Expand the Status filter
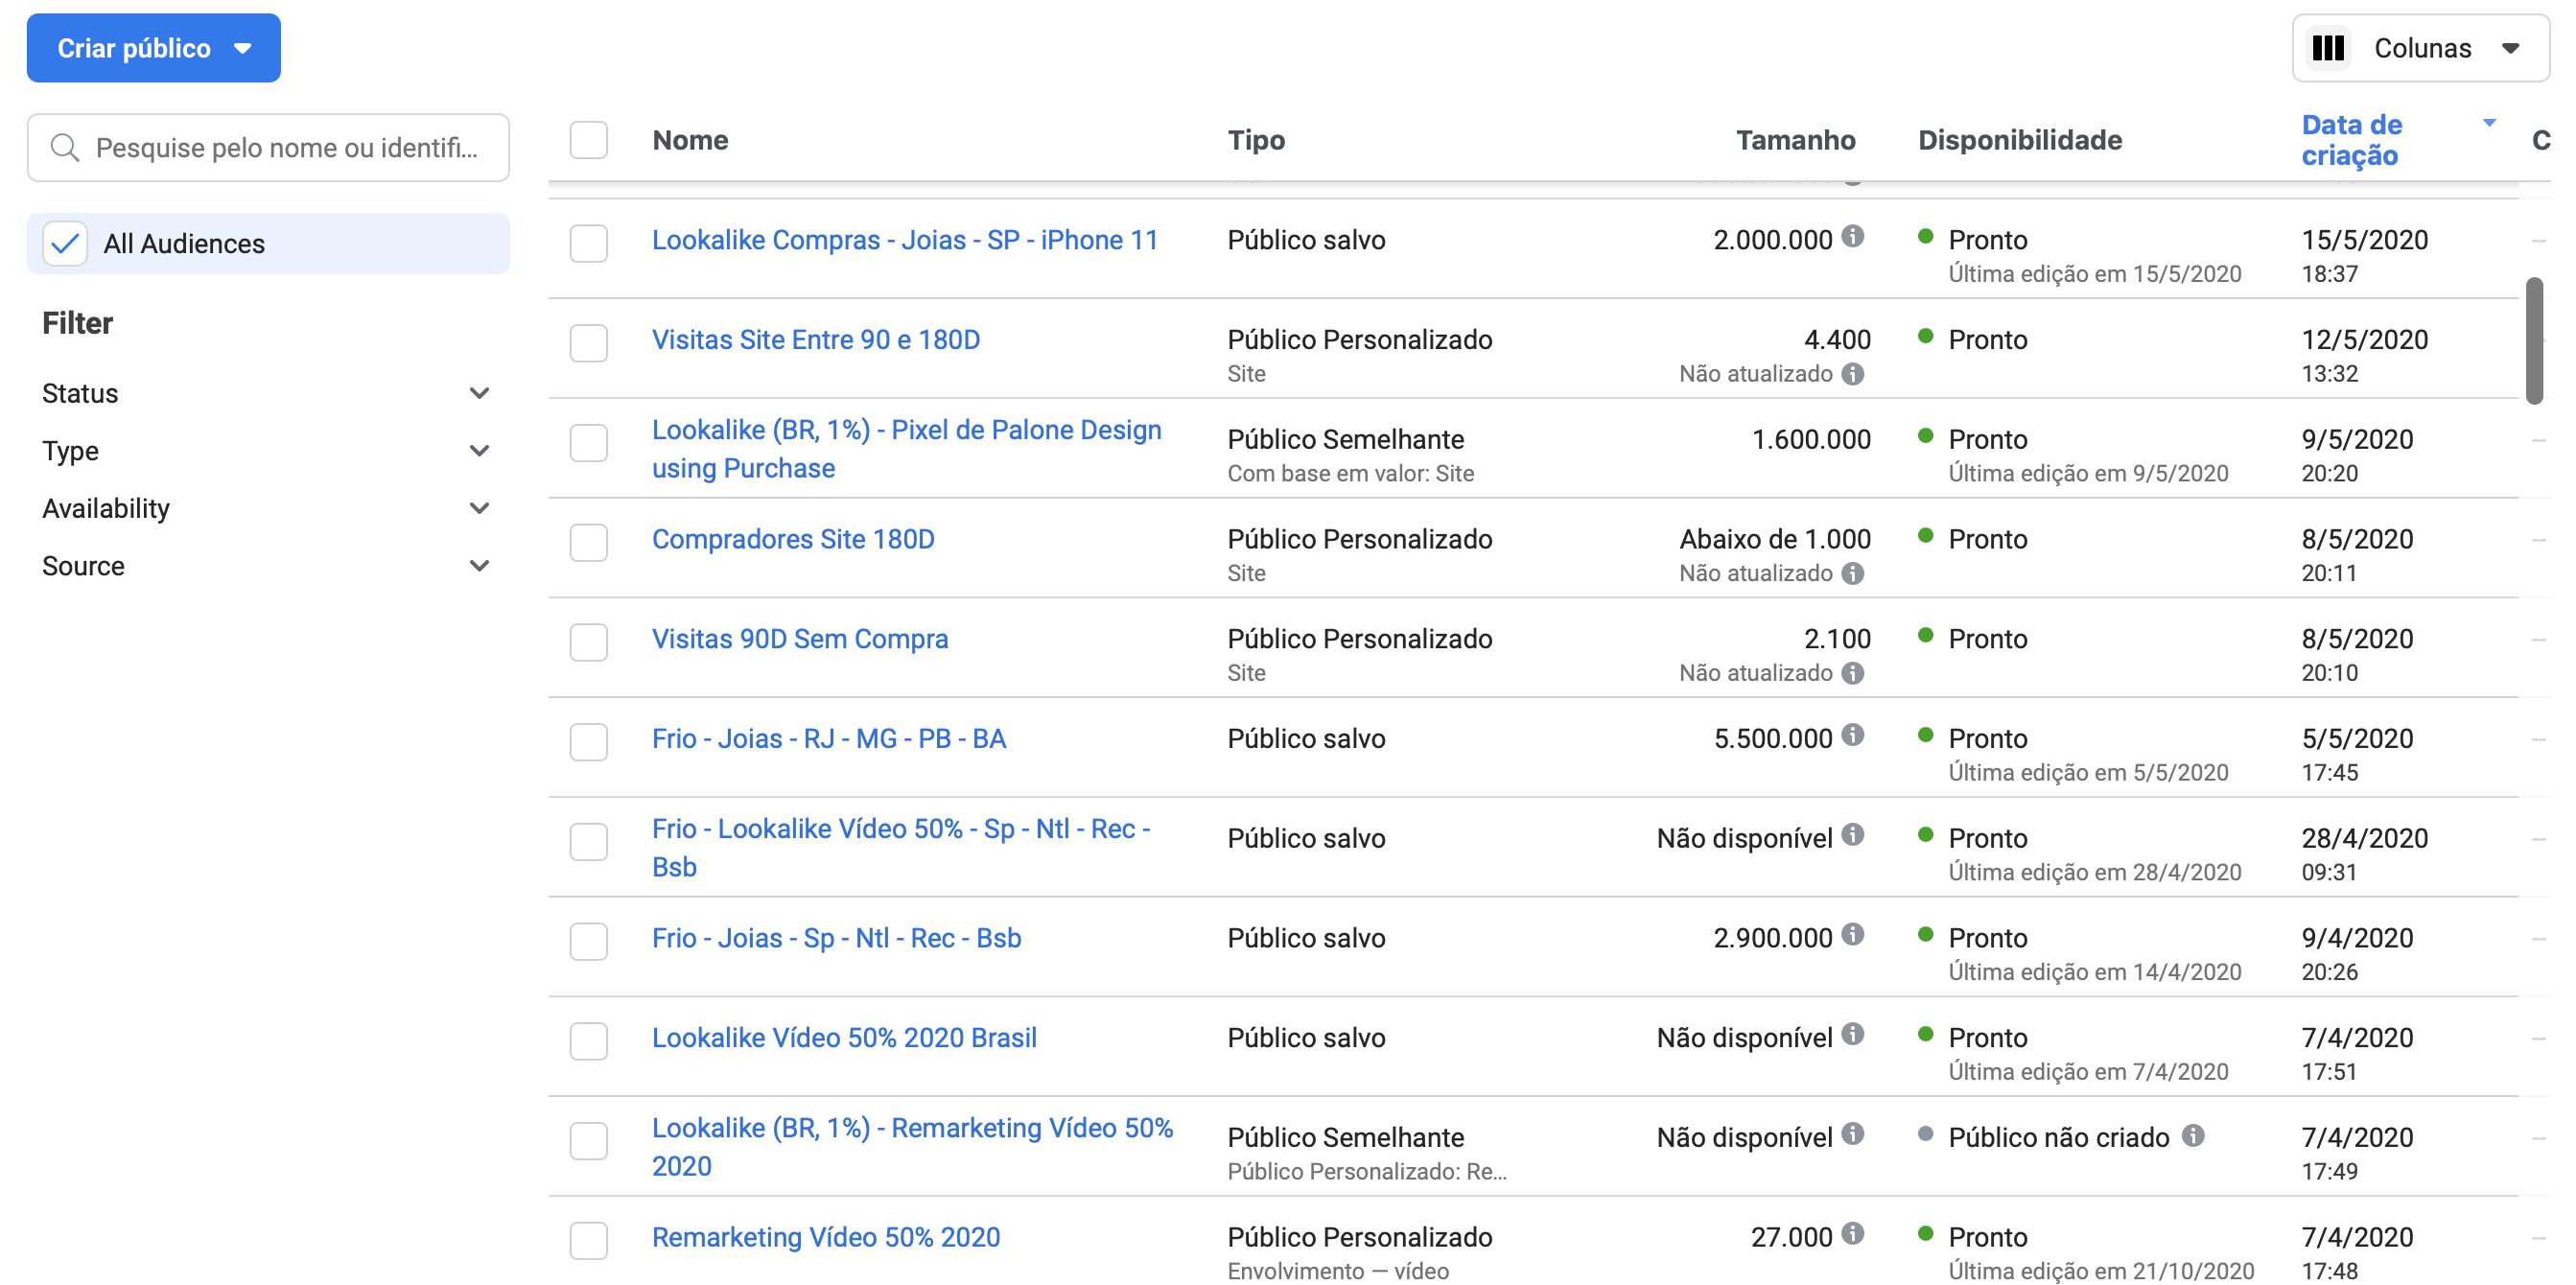2576x1285 pixels. tap(266, 393)
